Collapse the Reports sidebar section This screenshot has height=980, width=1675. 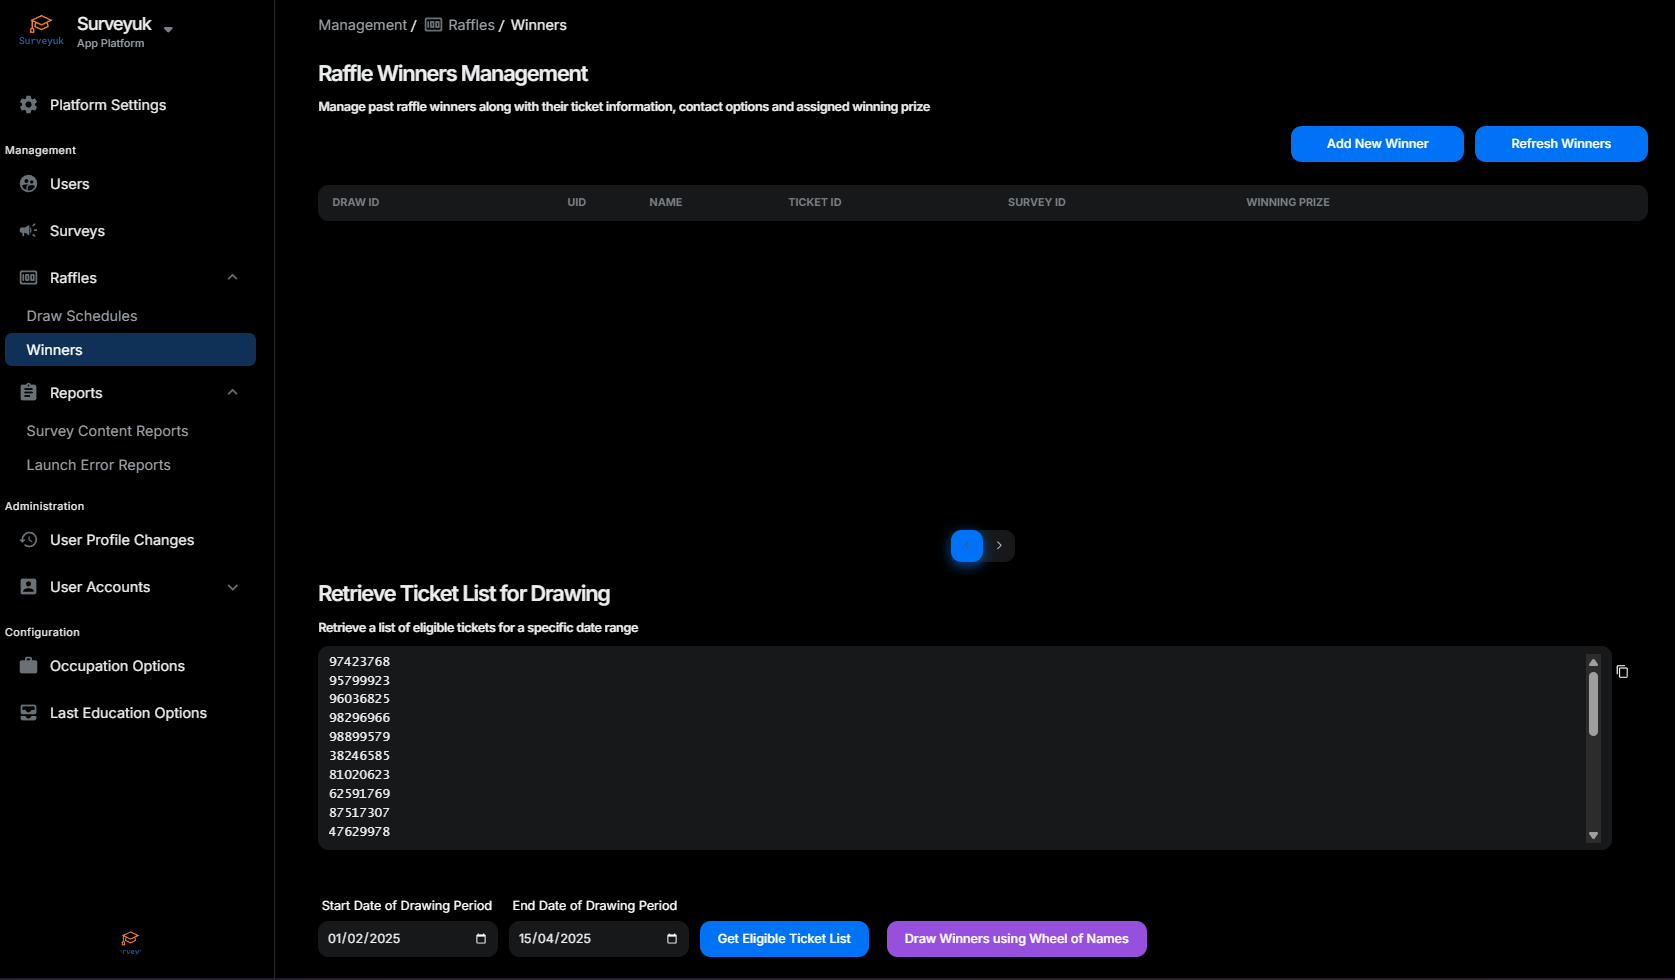(x=232, y=393)
